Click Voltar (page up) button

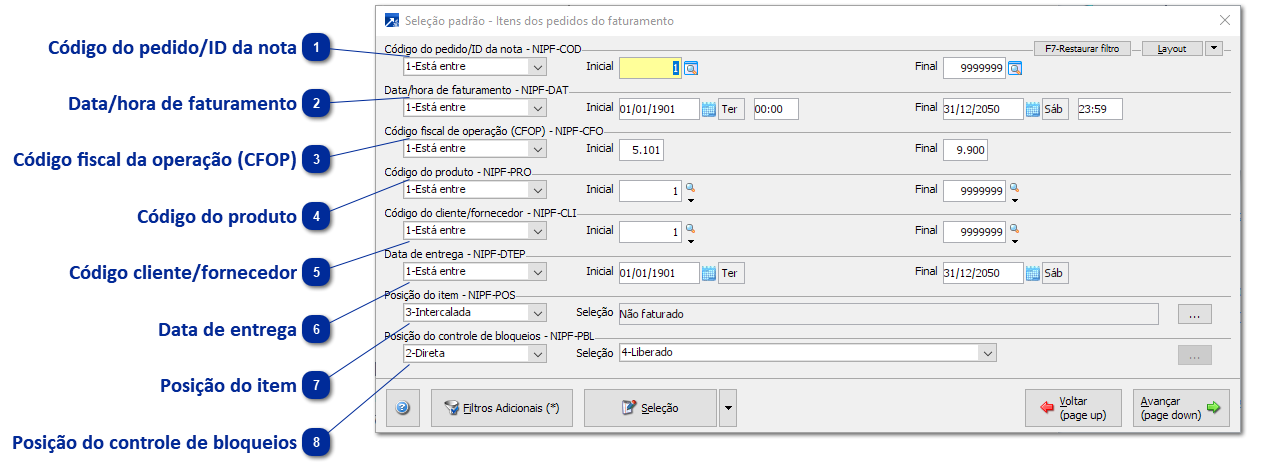pos(1073,408)
